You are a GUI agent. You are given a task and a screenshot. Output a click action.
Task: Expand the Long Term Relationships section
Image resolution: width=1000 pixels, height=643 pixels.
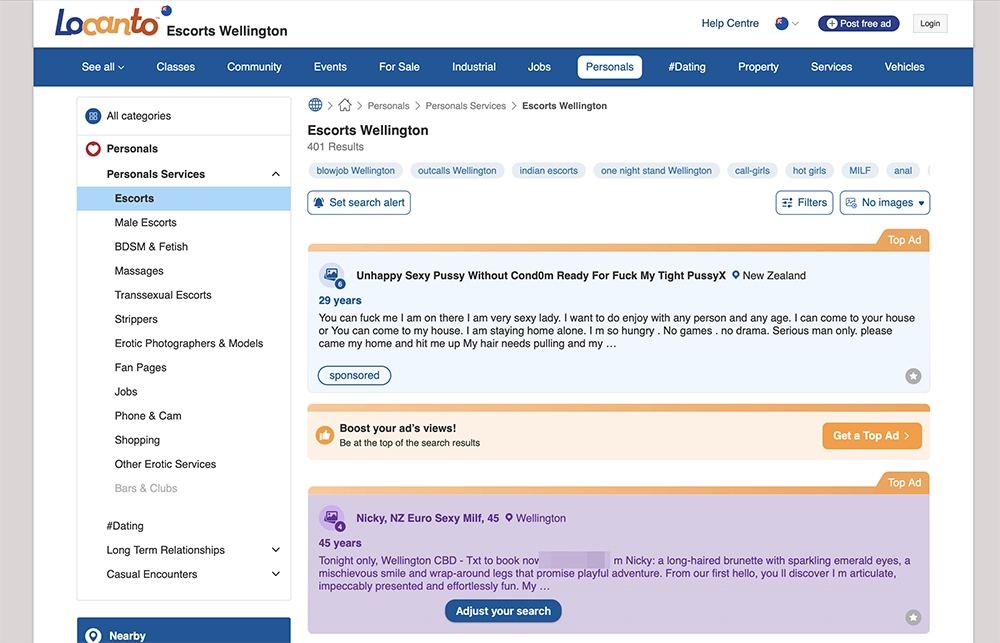(x=276, y=550)
